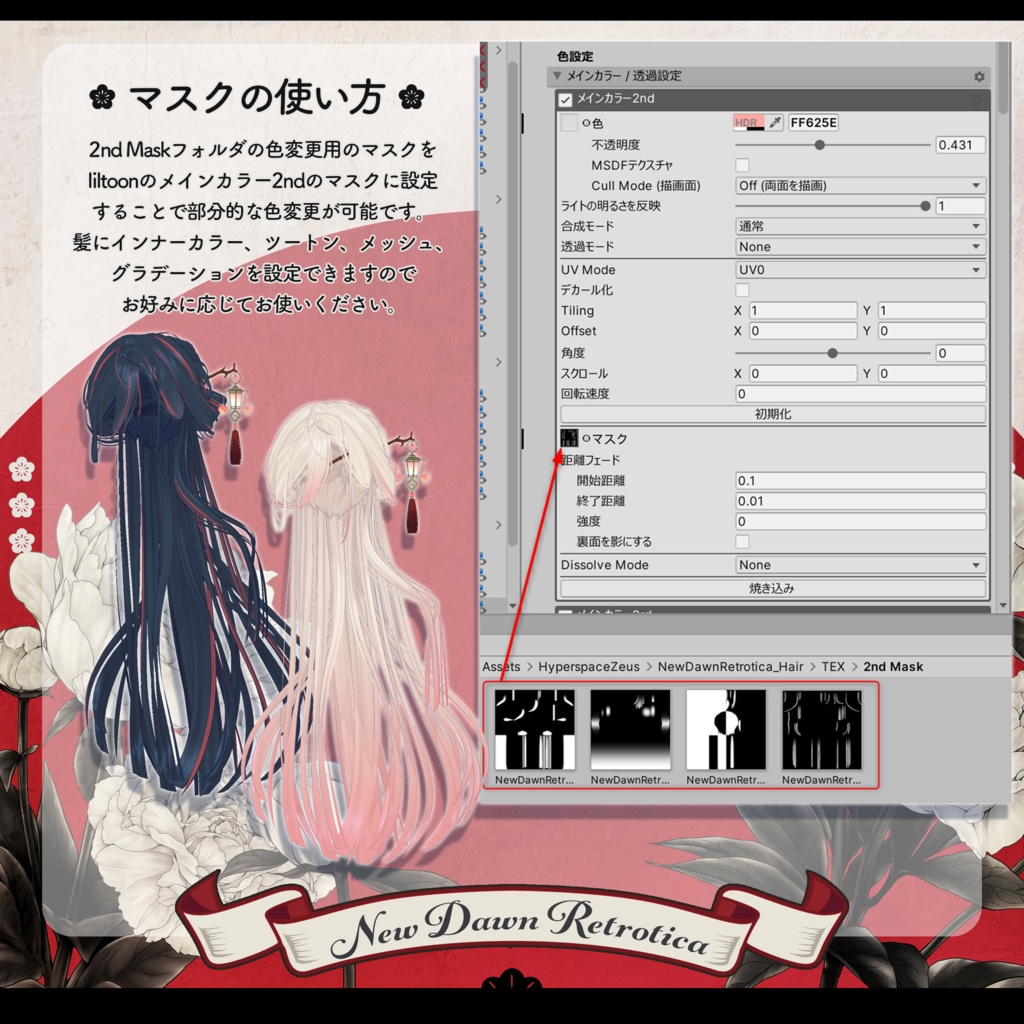Change Dissolve Mode from None
The width and height of the screenshot is (1024, 1024).
click(x=858, y=564)
